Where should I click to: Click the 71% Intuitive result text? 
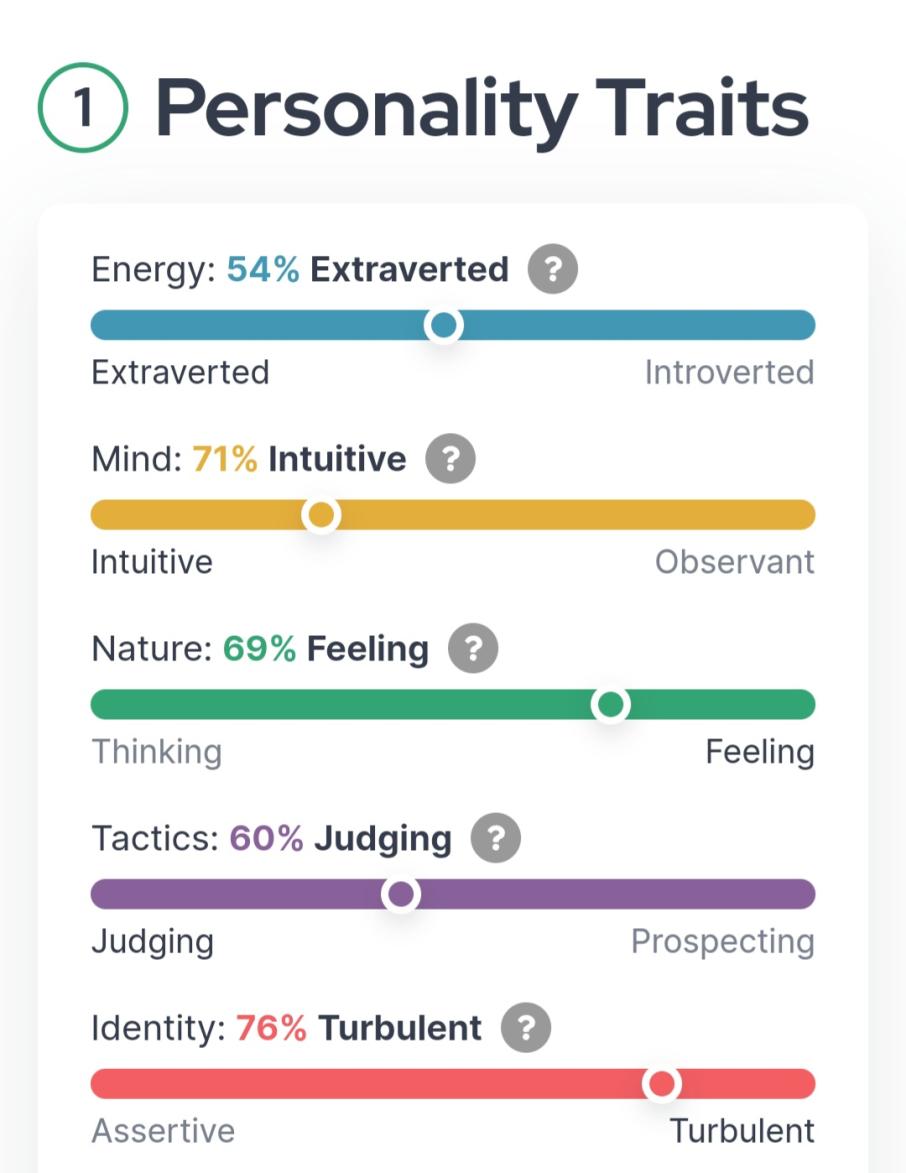point(299,459)
